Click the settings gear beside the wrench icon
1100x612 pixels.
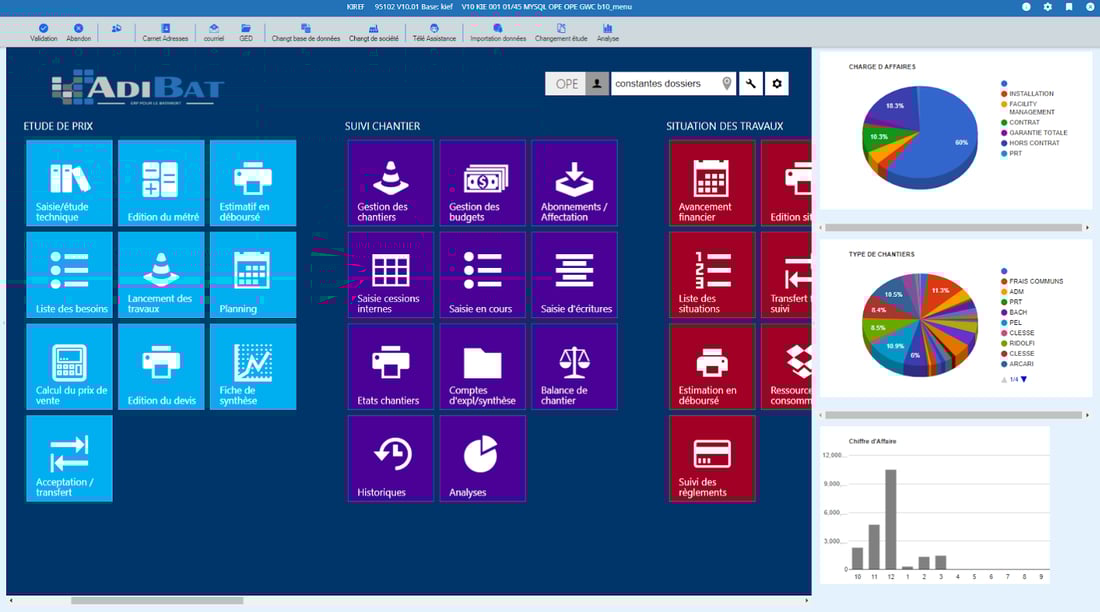(x=777, y=83)
